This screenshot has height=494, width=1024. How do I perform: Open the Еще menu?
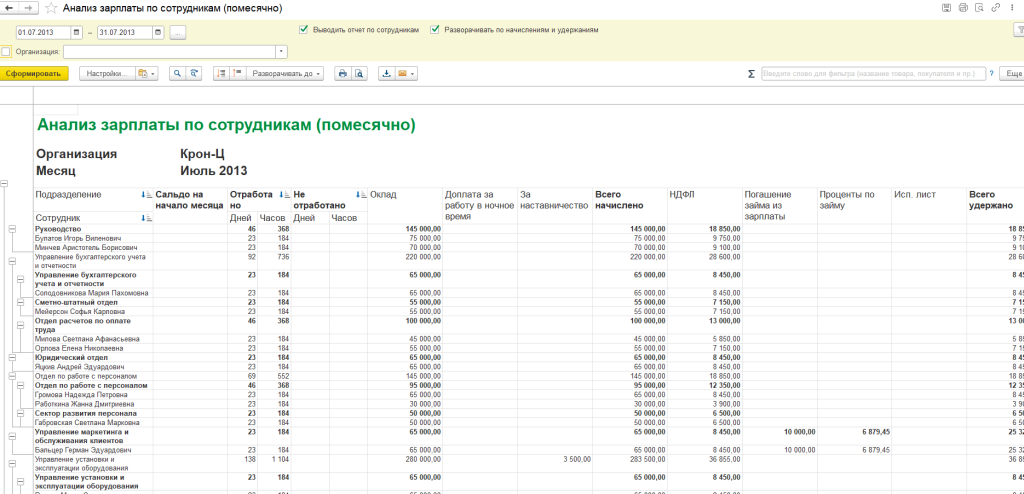point(1012,74)
